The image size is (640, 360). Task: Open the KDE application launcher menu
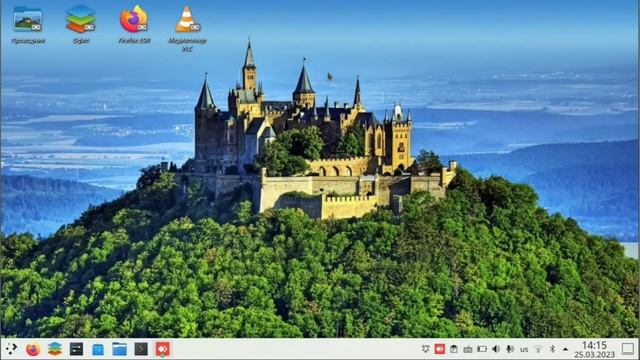pos(11,349)
